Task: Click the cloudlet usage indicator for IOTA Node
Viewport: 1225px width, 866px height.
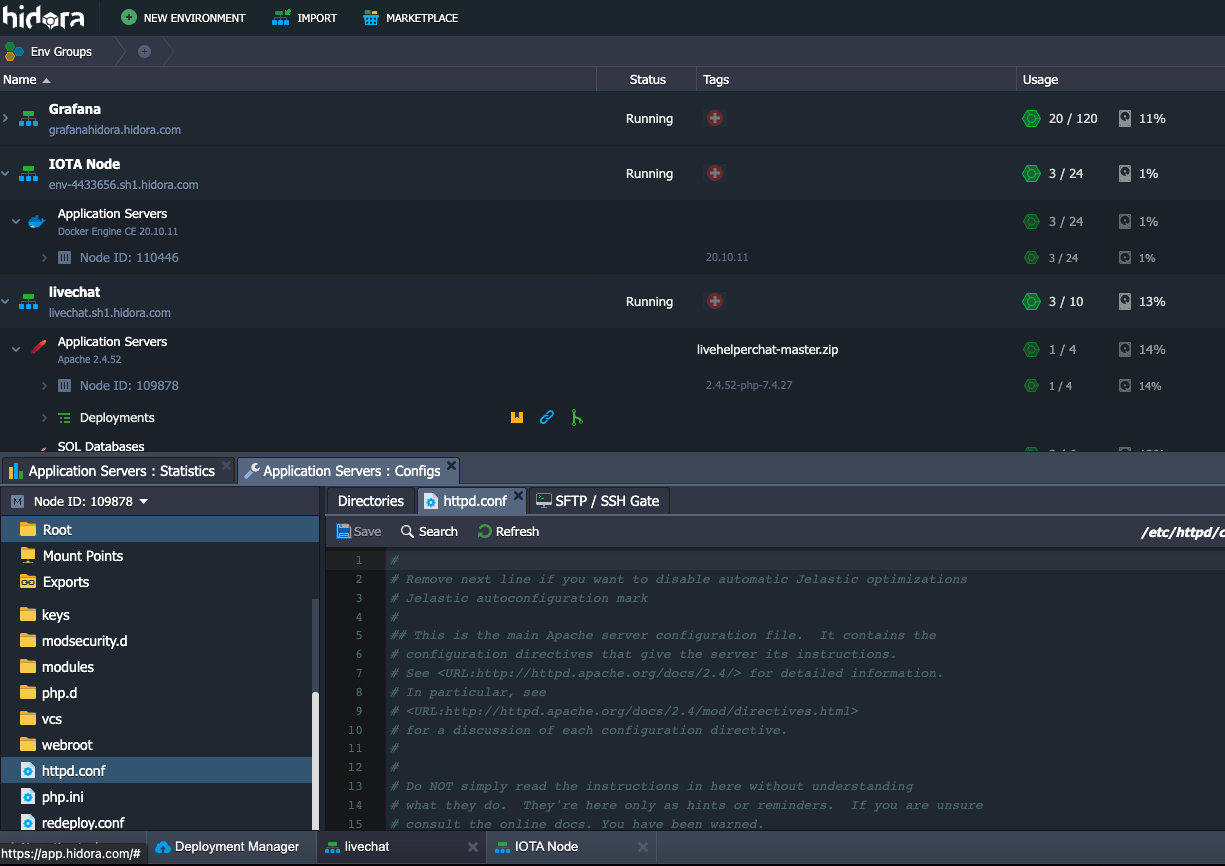Action: click(1031, 173)
